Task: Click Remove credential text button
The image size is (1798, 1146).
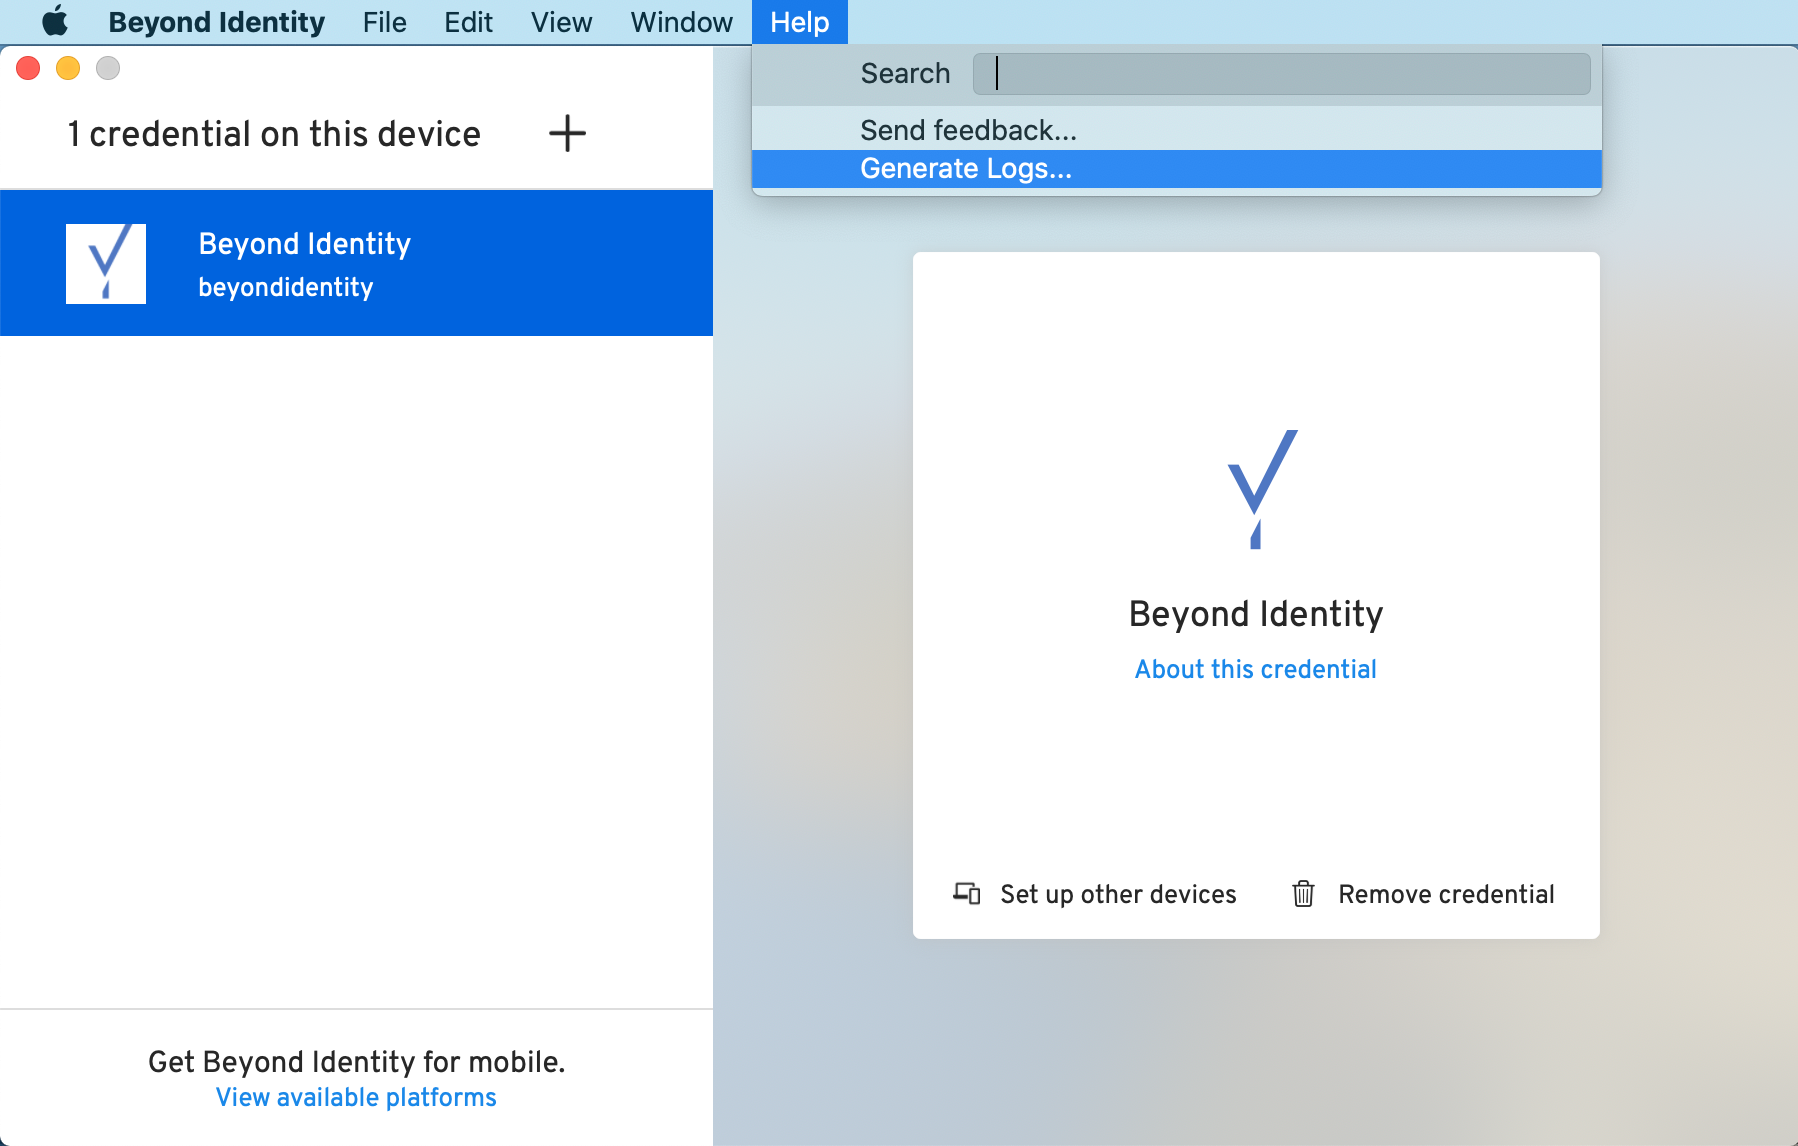Action: pos(1445,894)
